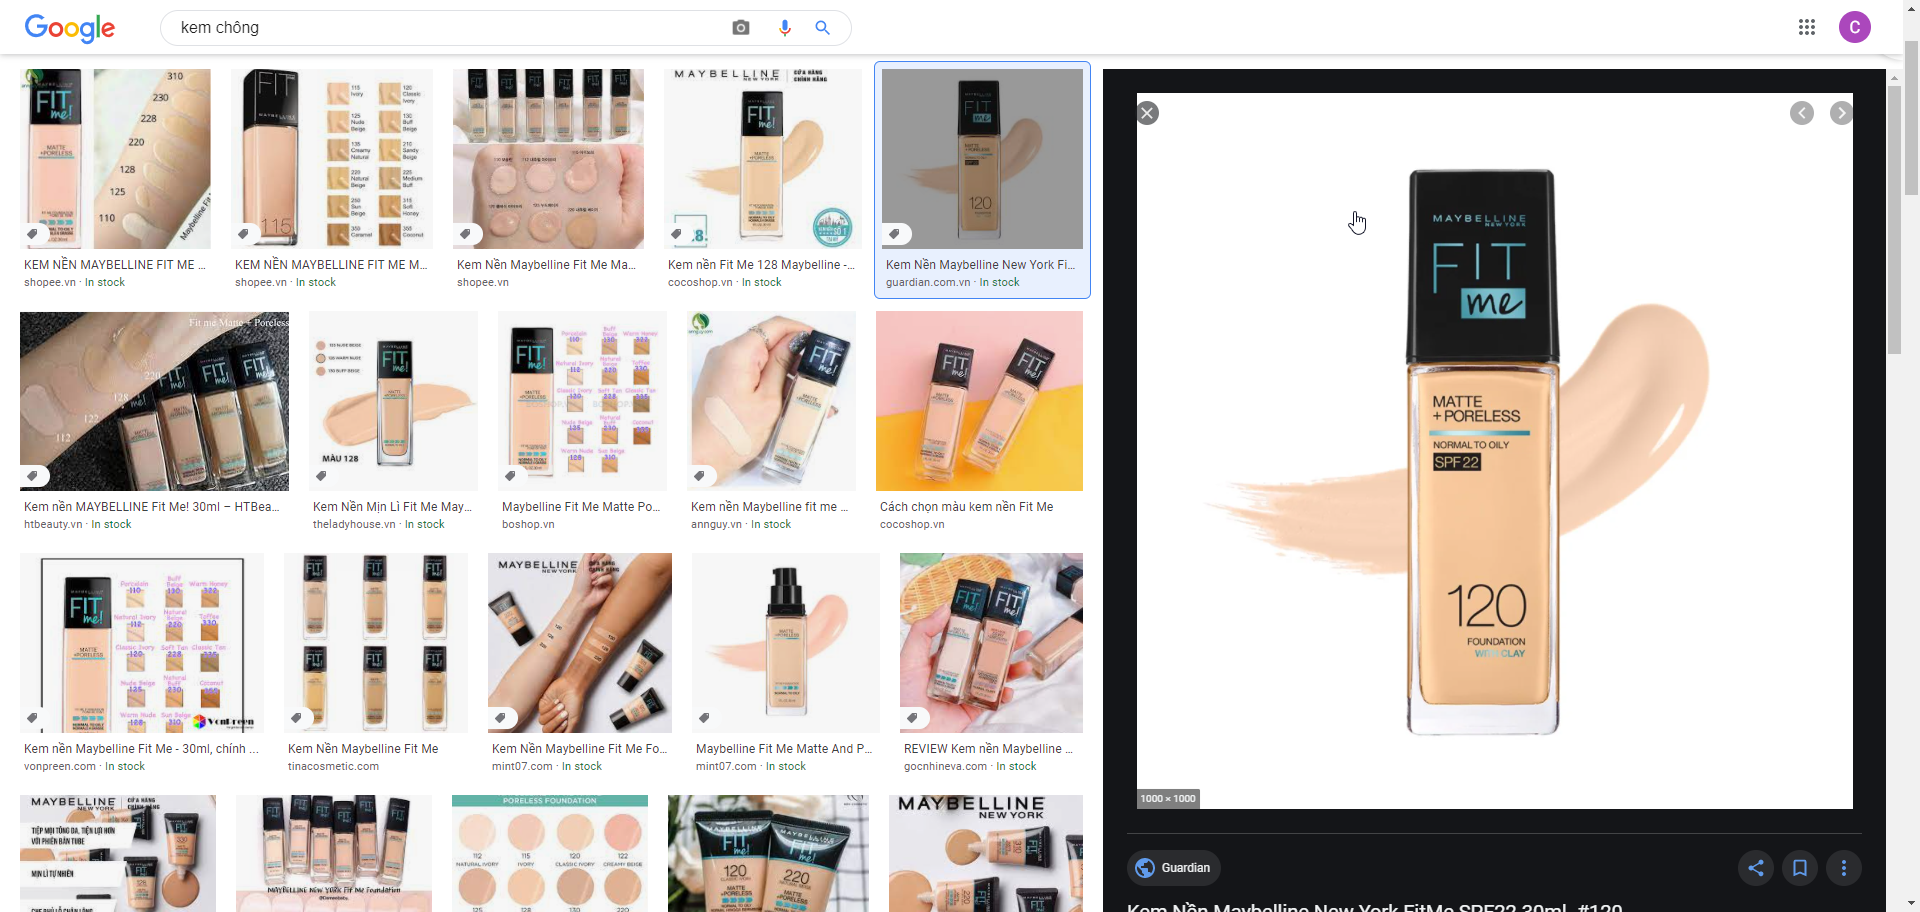Screen dimensions: 1920x912
Task: Click the Google logo
Action: (70, 28)
